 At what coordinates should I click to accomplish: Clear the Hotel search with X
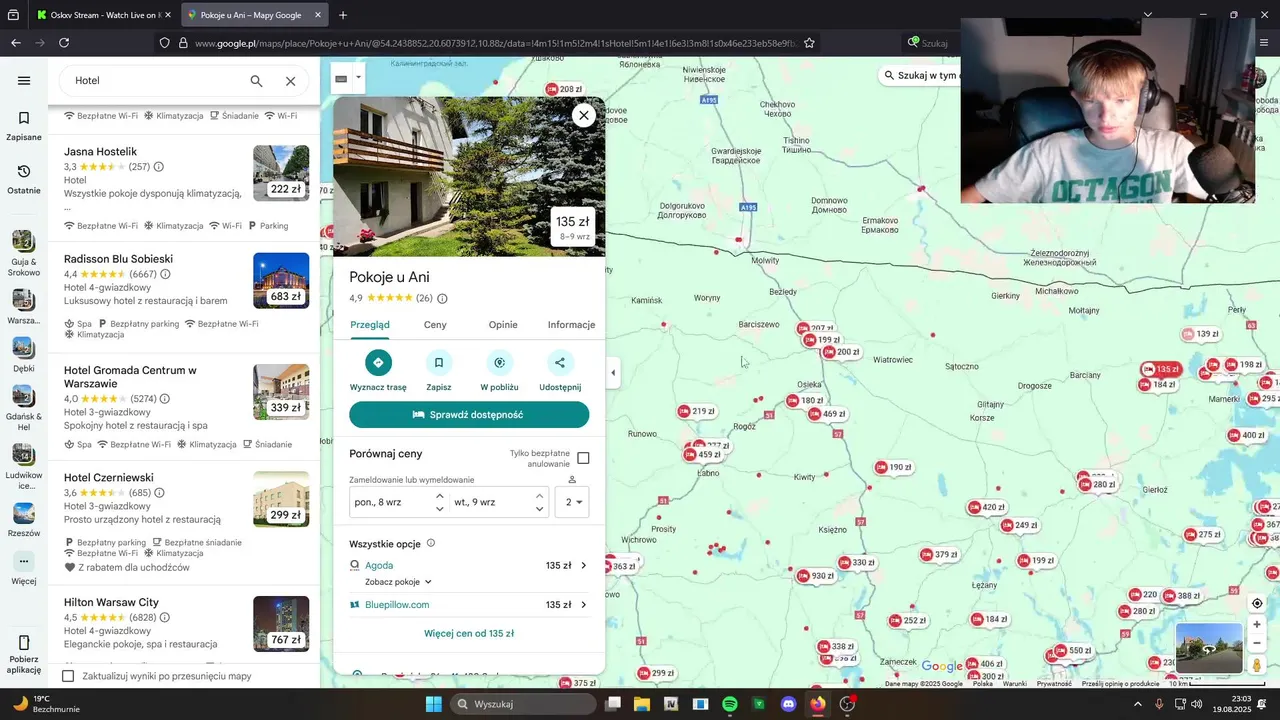[290, 81]
